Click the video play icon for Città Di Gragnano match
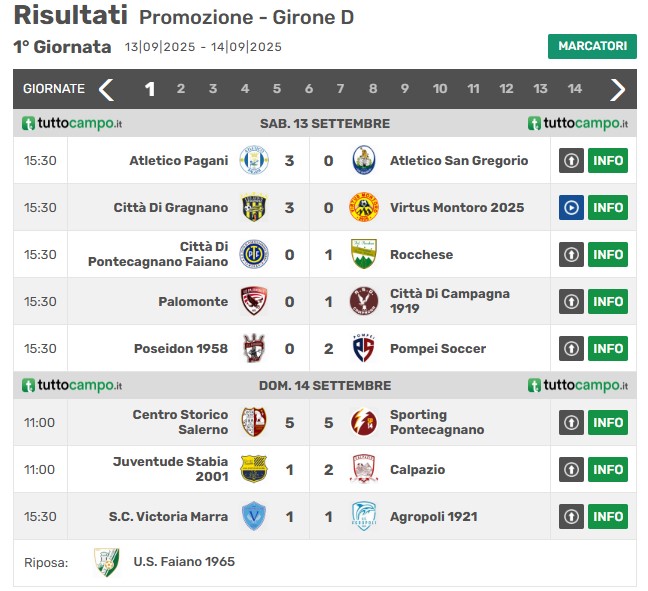Image resolution: width=648 pixels, height=591 pixels. click(x=571, y=207)
